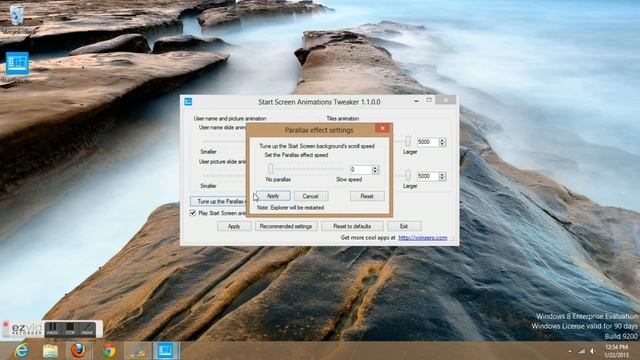
Task: Click Recommended settings button
Action: click(286, 226)
